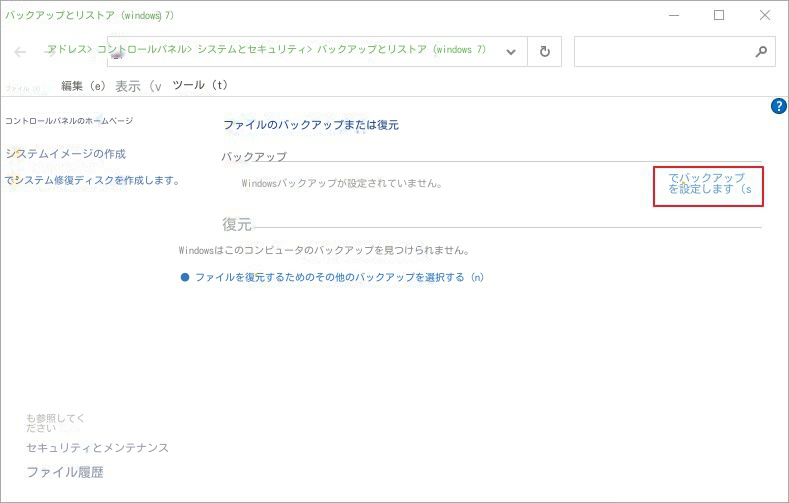Click the back navigation arrow
This screenshot has height=503, width=789.
(x=20, y=52)
